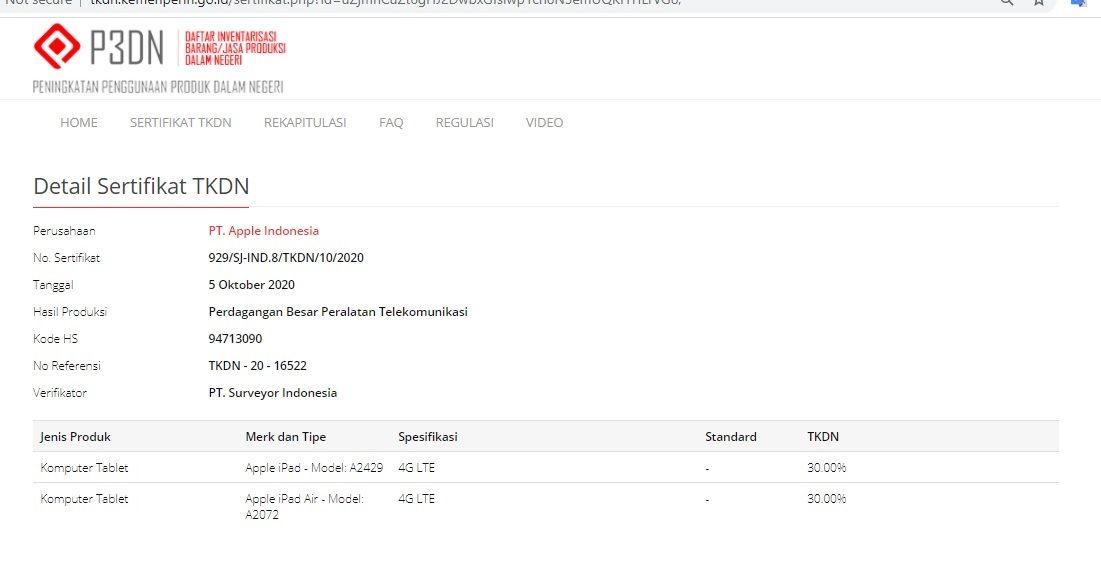Click the PT. Apple Indonesia company link

pyautogui.click(x=264, y=231)
